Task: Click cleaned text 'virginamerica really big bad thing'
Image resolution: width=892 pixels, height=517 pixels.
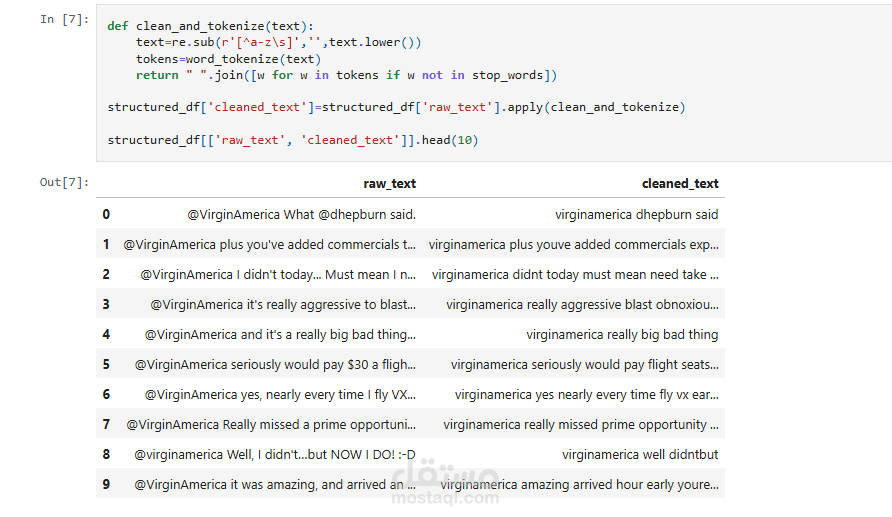Action: 621,334
